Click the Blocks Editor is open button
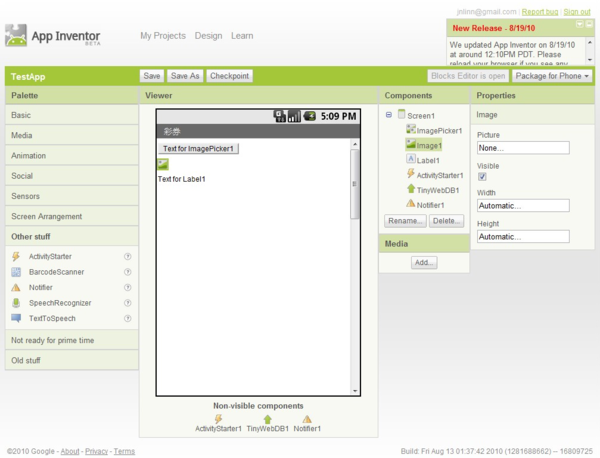This screenshot has height=458, width=600. tap(468, 76)
